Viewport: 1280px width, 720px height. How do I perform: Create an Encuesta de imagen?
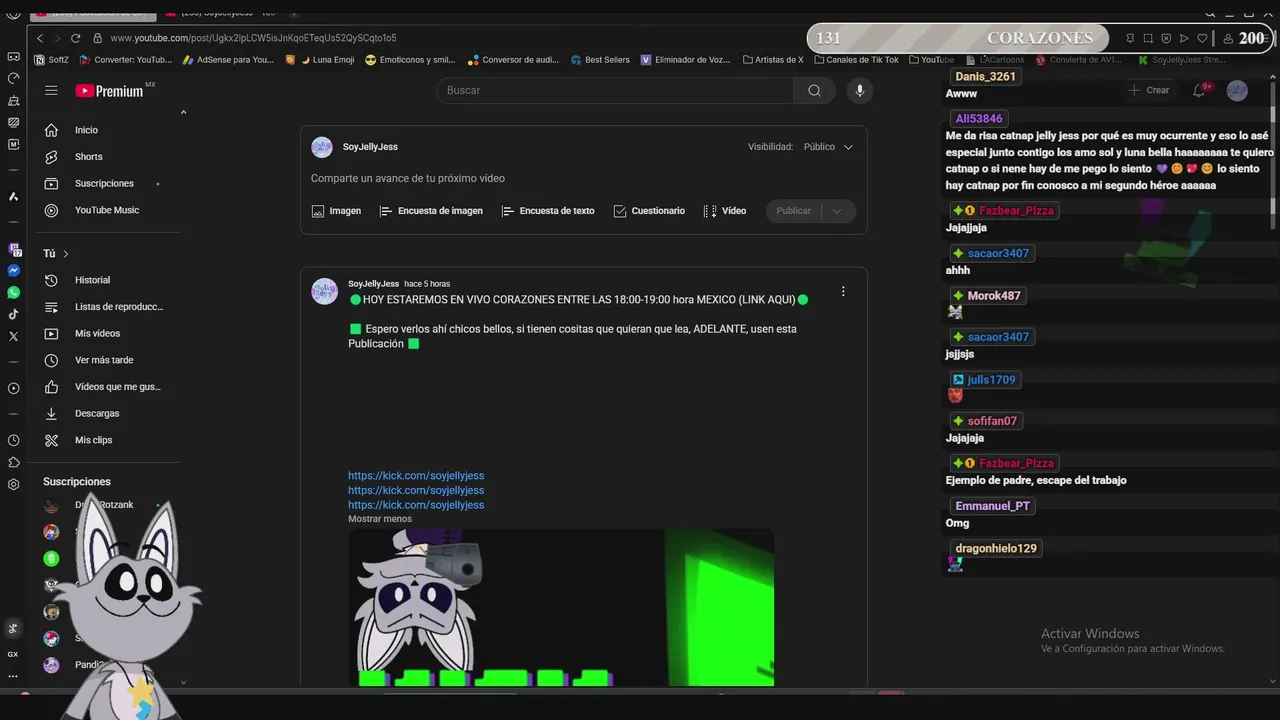point(431,211)
